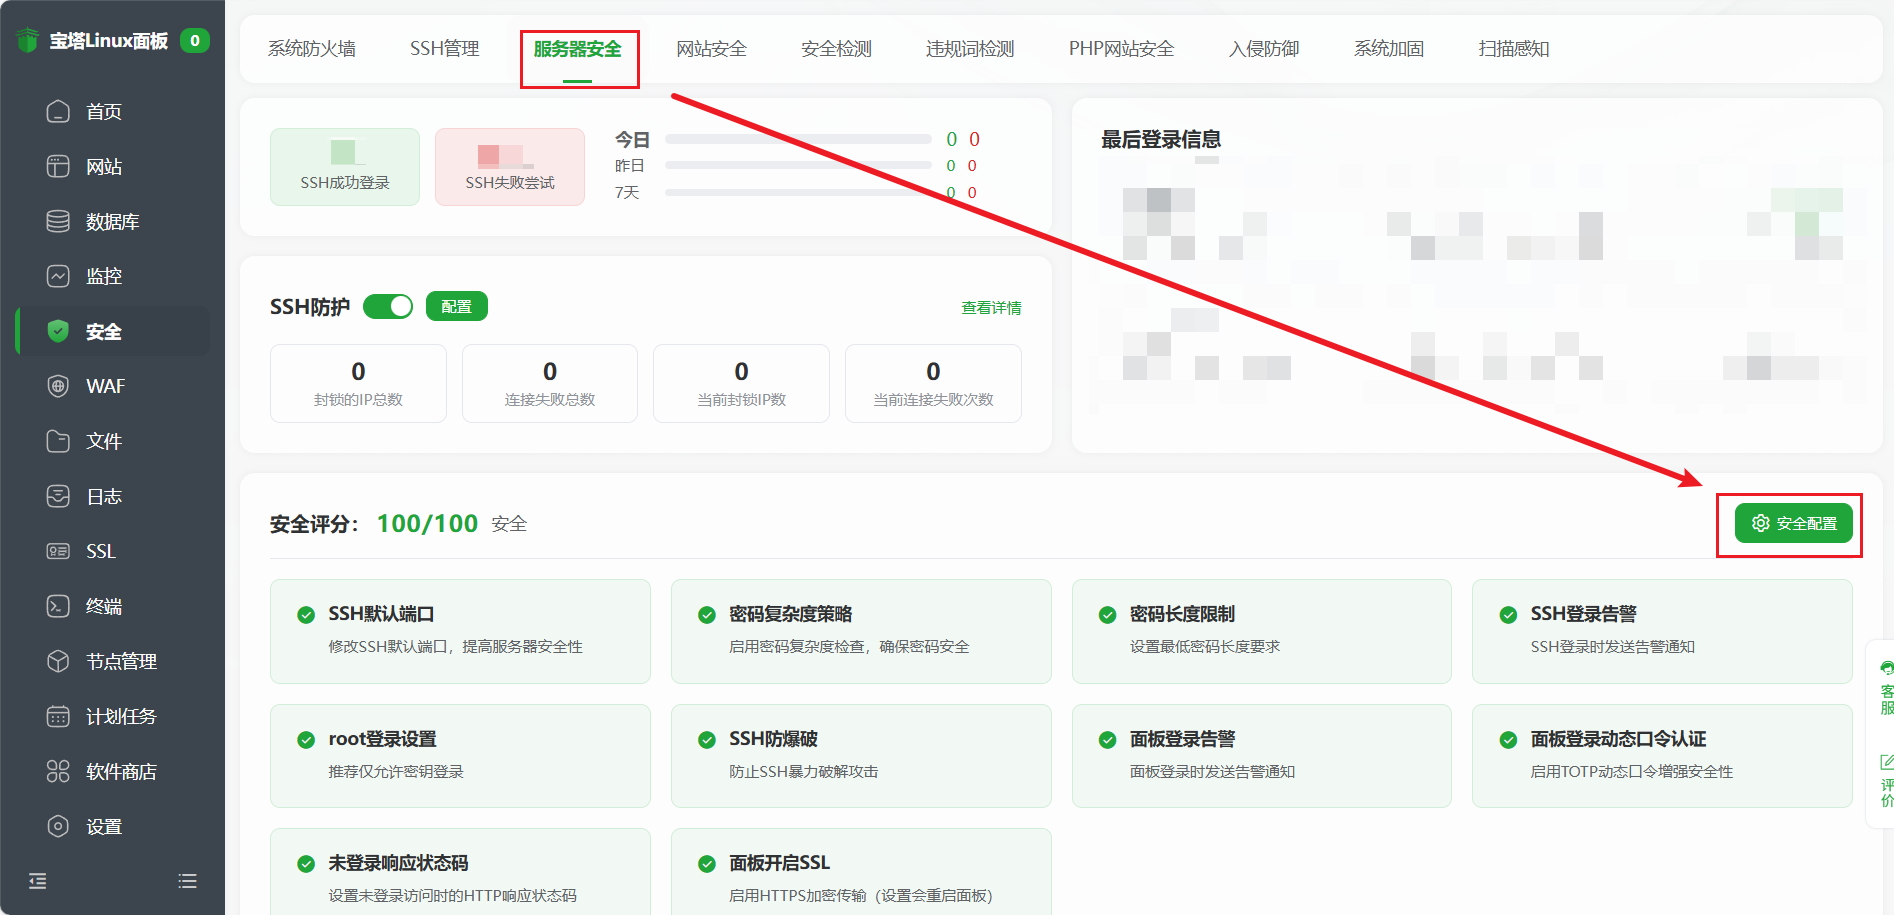Screen dimensions: 1894x915
Task: Click the check icon on SSH登录告警
Action: pyautogui.click(x=1508, y=615)
